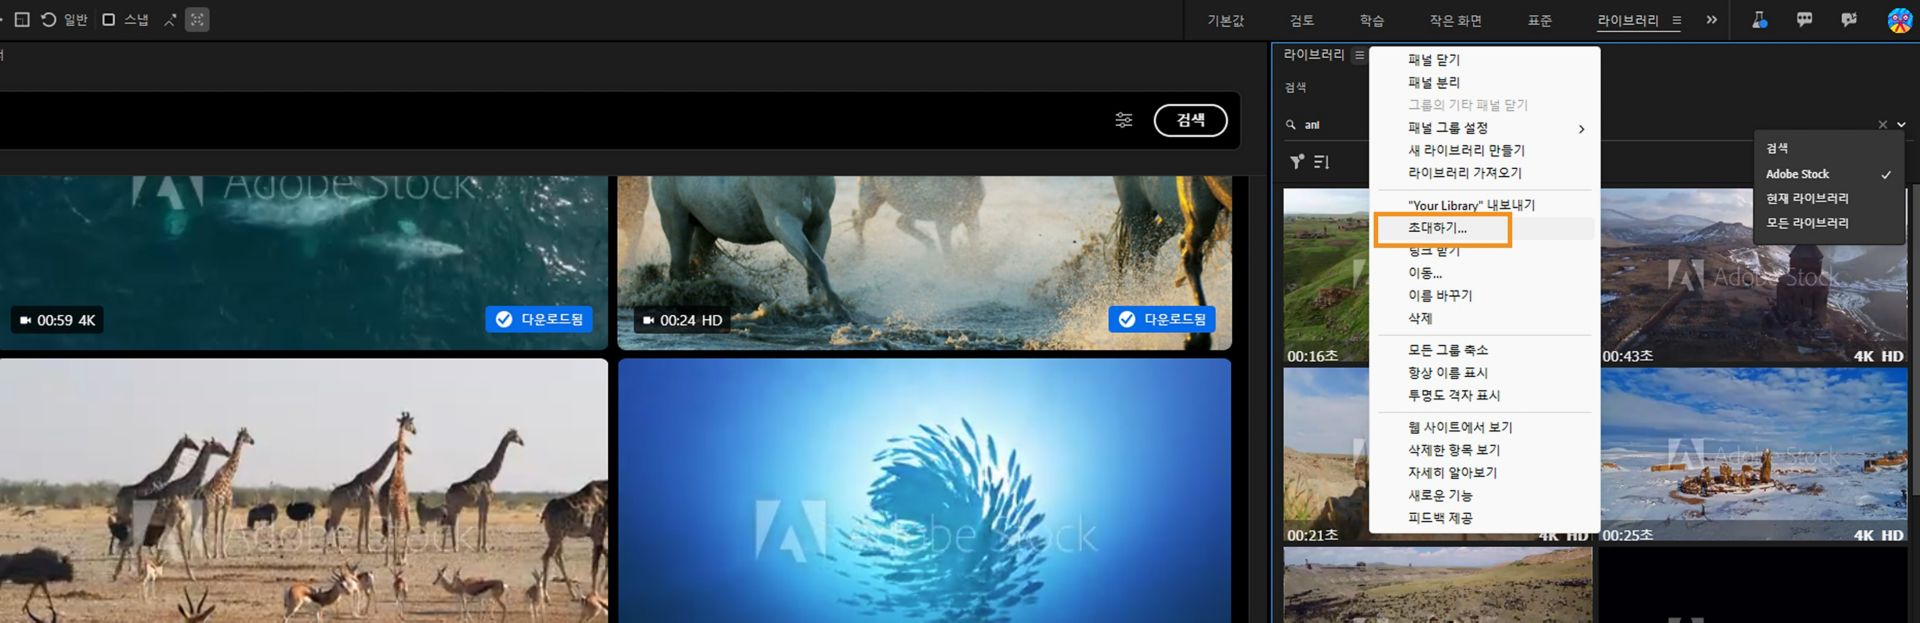
Task: Select the 00:25초 snowy ruins library thumbnail
Action: click(x=1754, y=456)
